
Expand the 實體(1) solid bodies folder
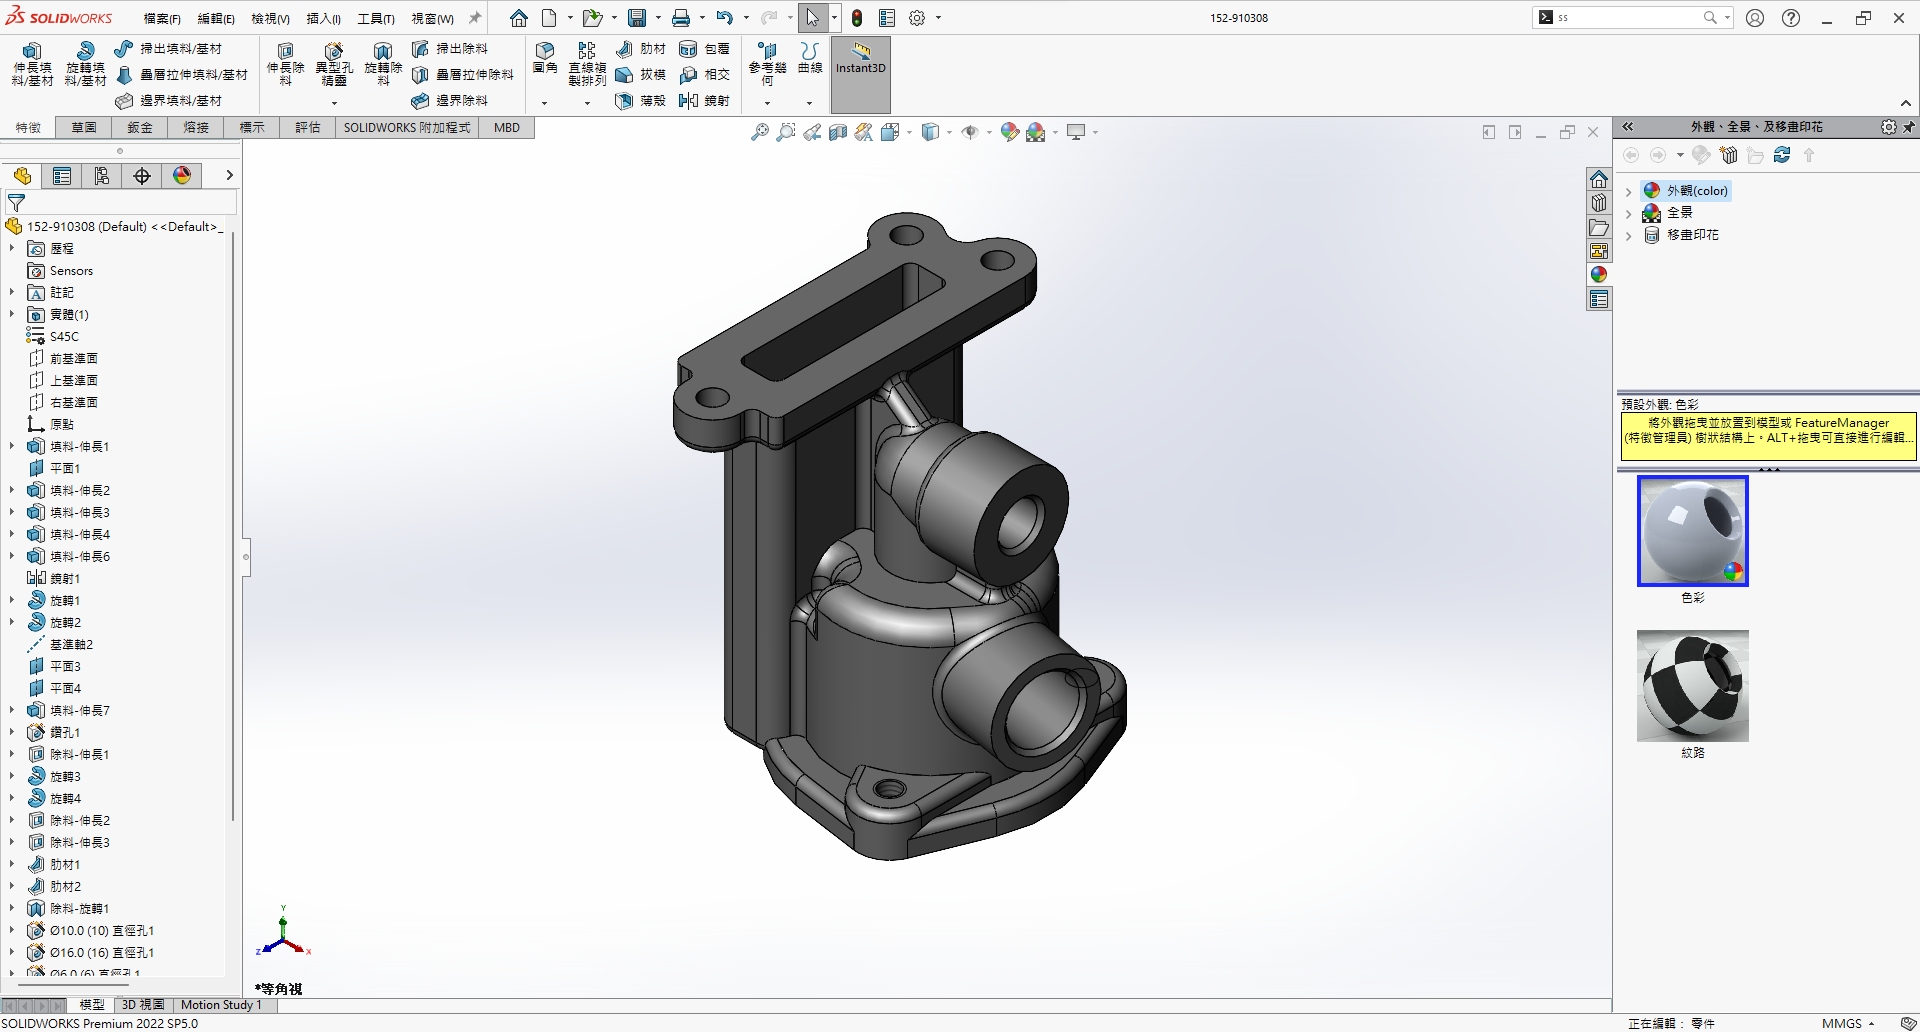pos(12,314)
